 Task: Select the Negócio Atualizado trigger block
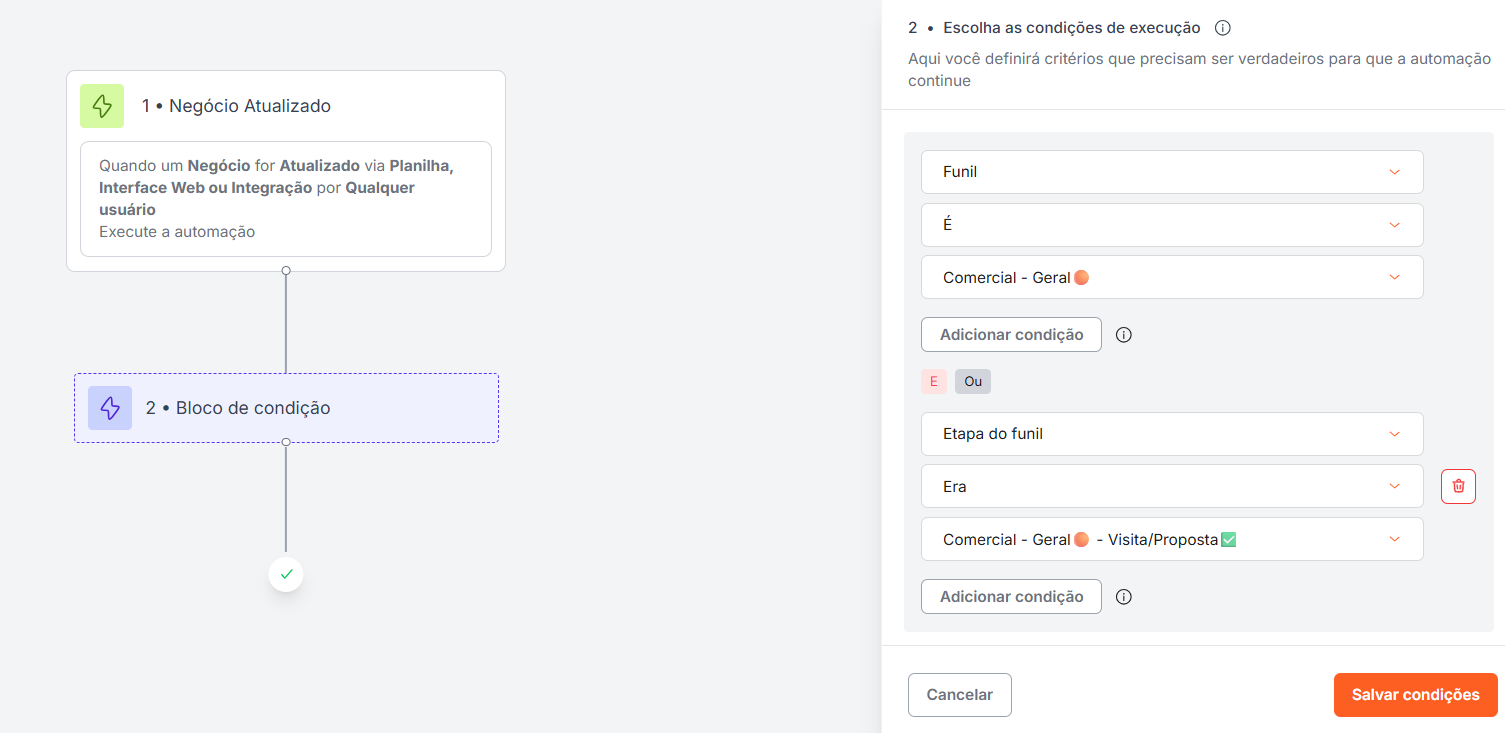pos(286,171)
